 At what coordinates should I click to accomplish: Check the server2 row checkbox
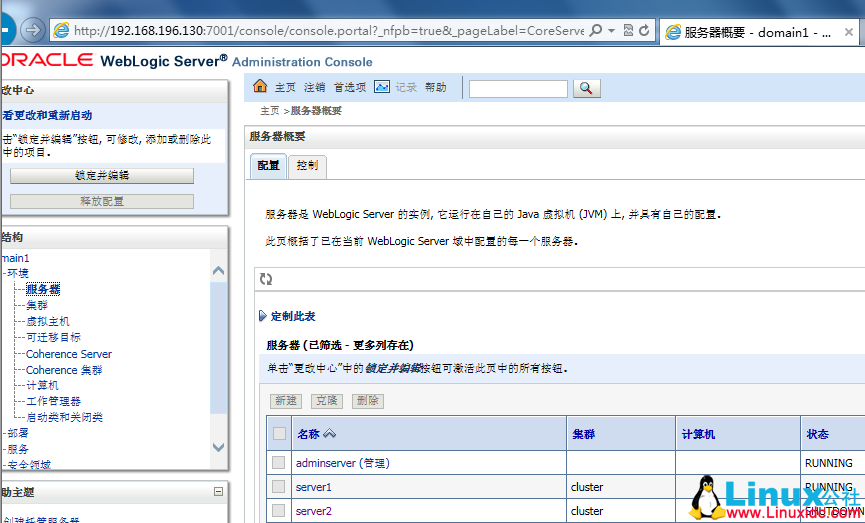[279, 511]
